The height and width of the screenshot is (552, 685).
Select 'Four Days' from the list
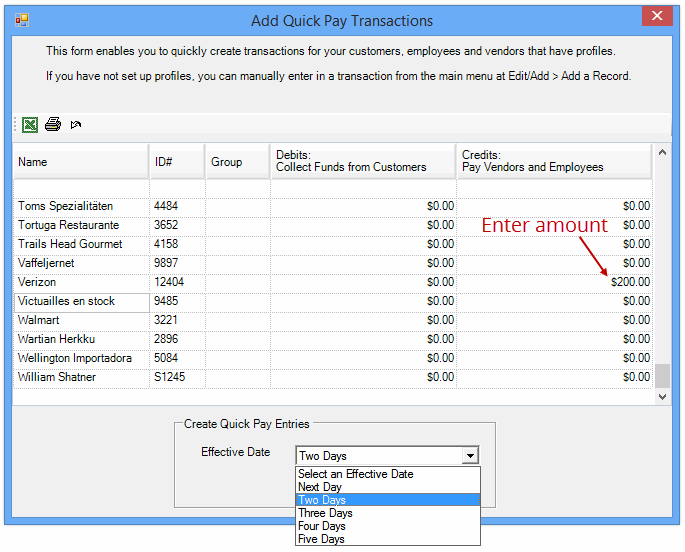click(321, 526)
